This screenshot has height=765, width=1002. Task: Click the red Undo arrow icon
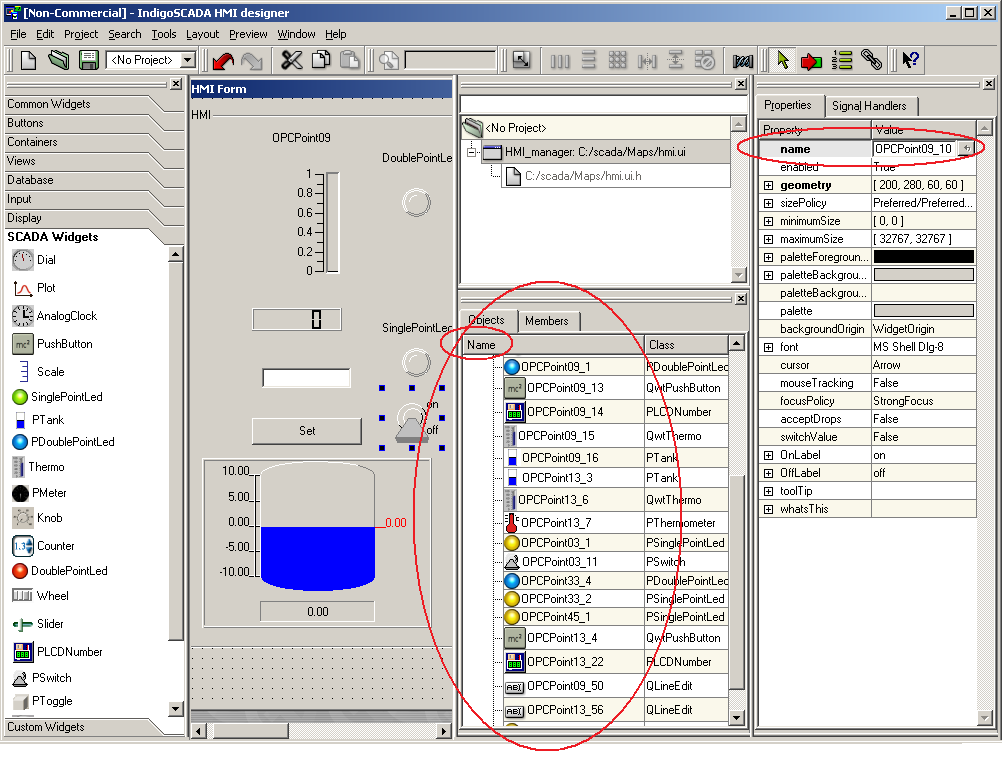coord(224,61)
